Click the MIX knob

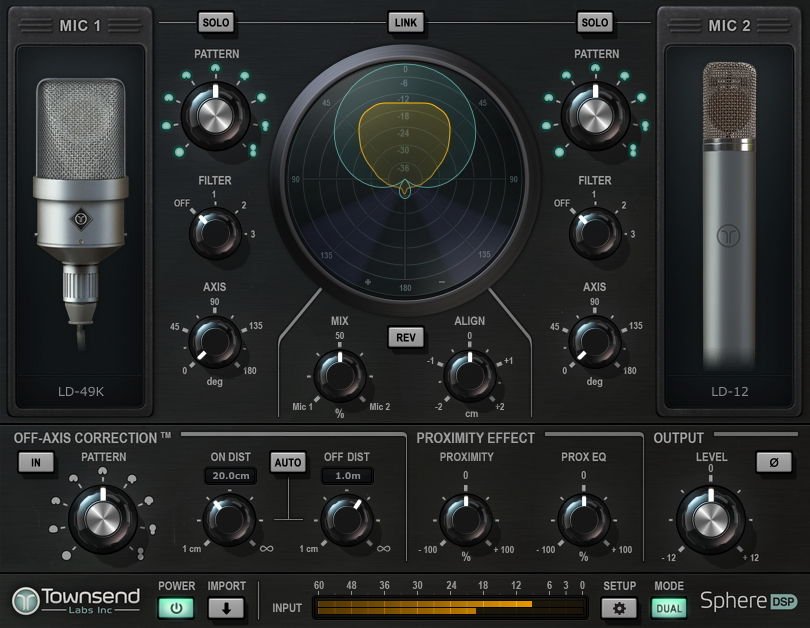339,376
